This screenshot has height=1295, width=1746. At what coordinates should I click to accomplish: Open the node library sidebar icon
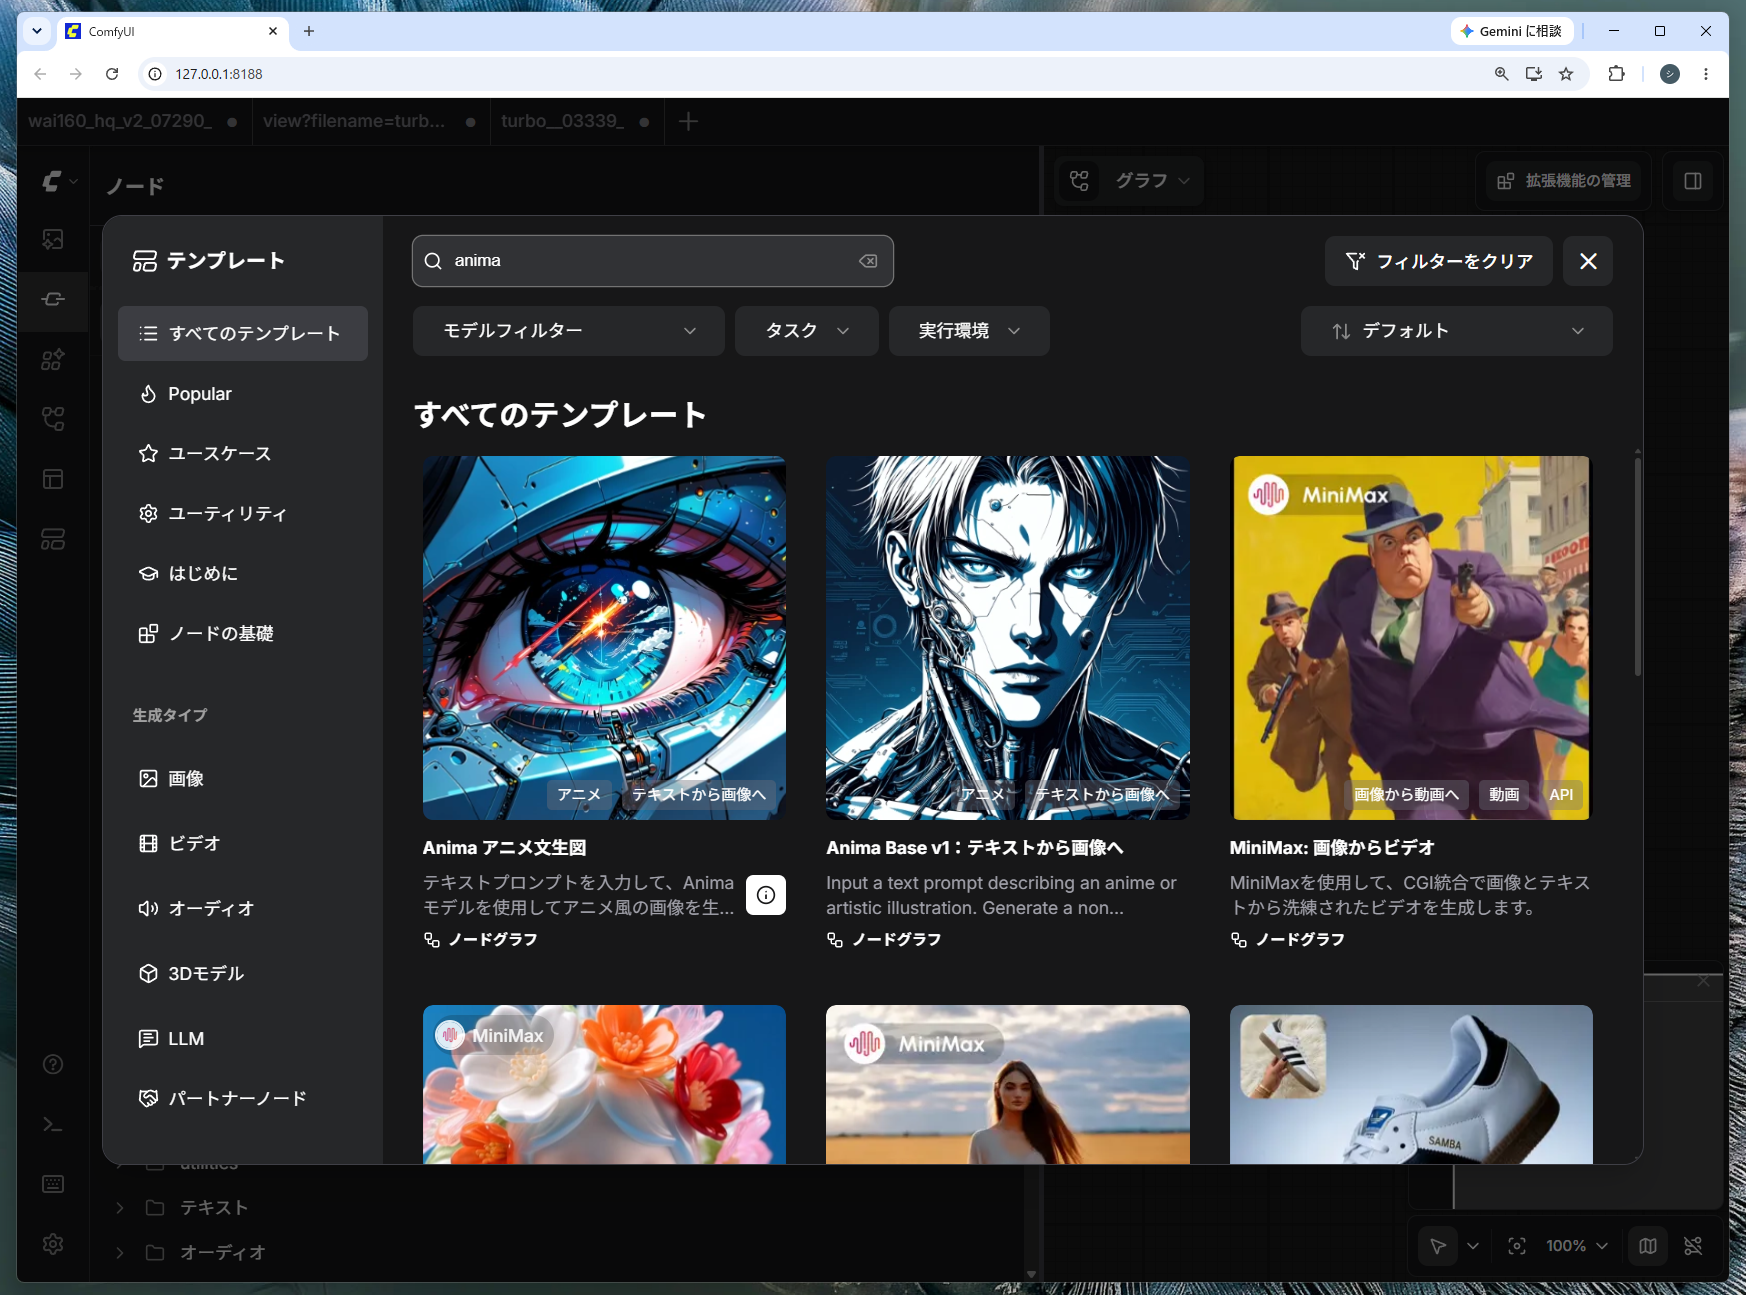[53, 299]
